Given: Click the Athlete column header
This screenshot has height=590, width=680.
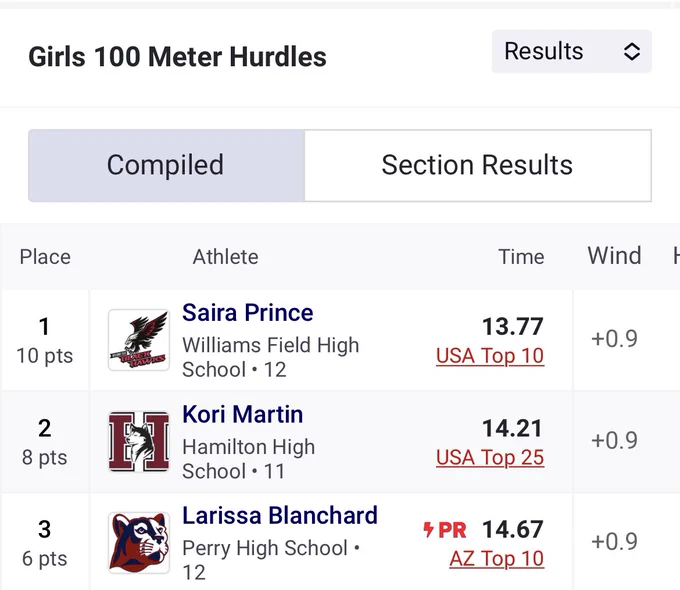Looking at the screenshot, I should [226, 257].
